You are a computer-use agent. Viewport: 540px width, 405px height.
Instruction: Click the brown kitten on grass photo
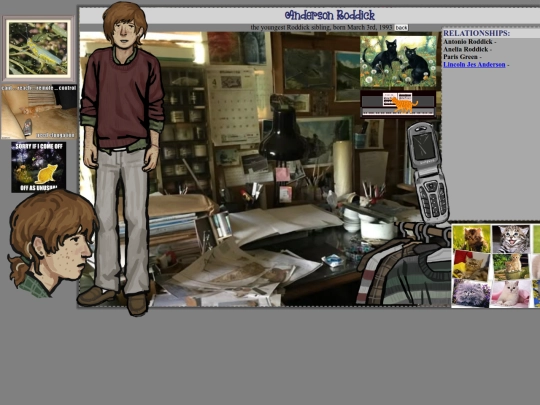(471, 238)
